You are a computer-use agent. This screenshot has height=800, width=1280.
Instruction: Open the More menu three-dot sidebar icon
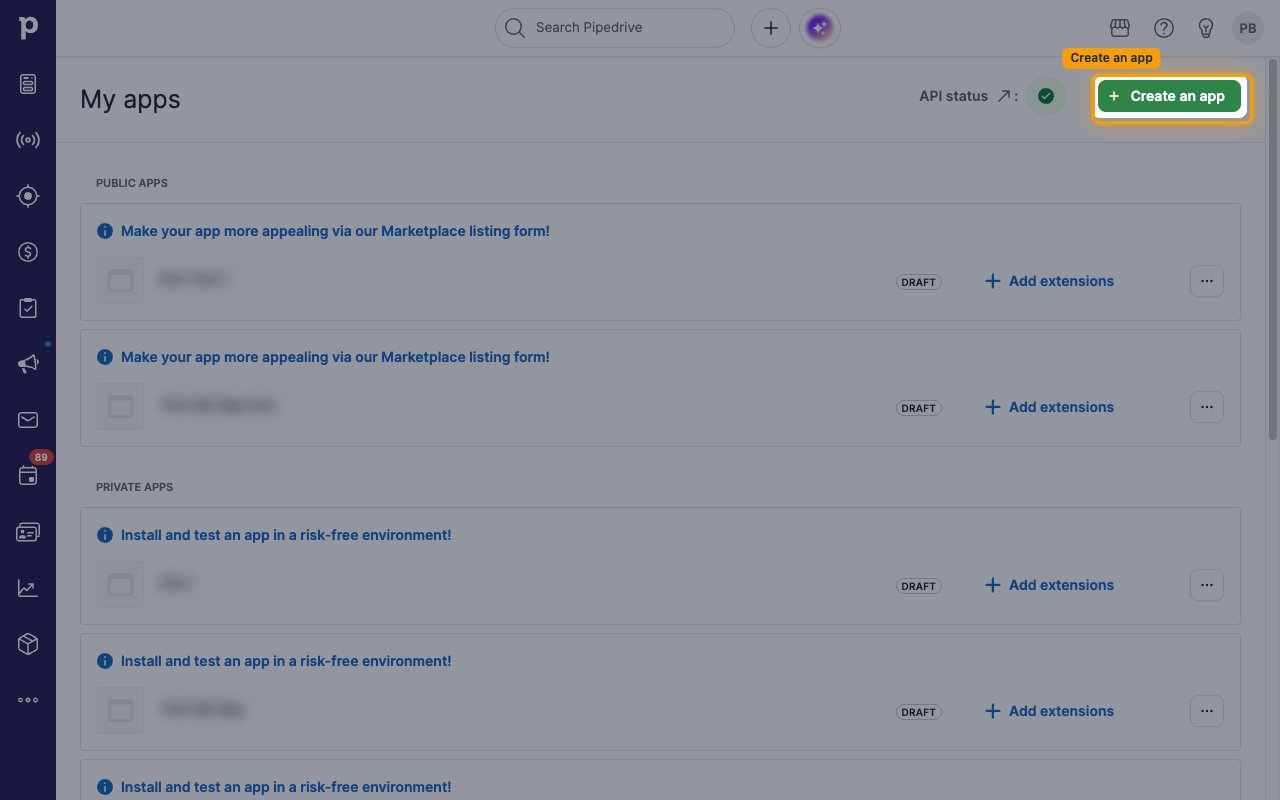pyautogui.click(x=28, y=700)
